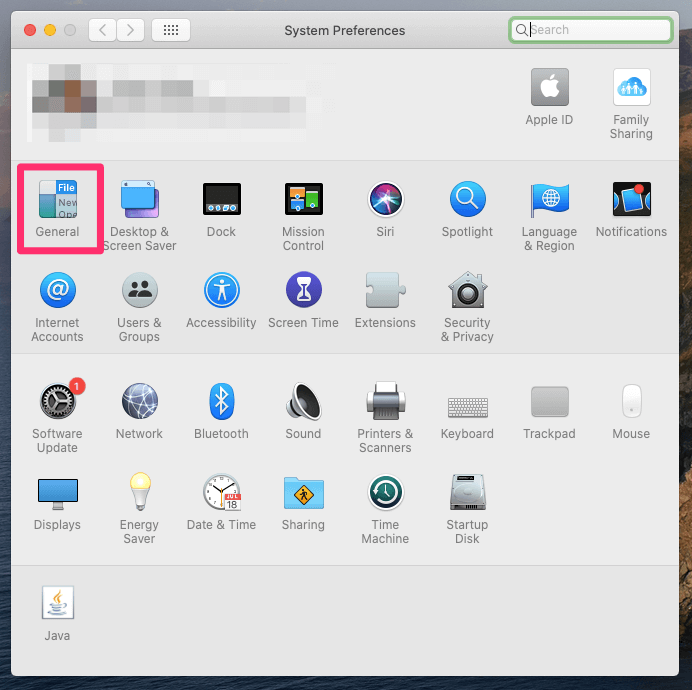Click the forward navigation arrow

point(131,30)
